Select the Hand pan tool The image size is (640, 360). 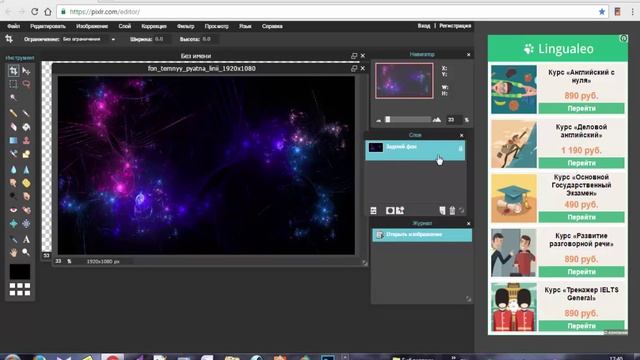(13, 253)
